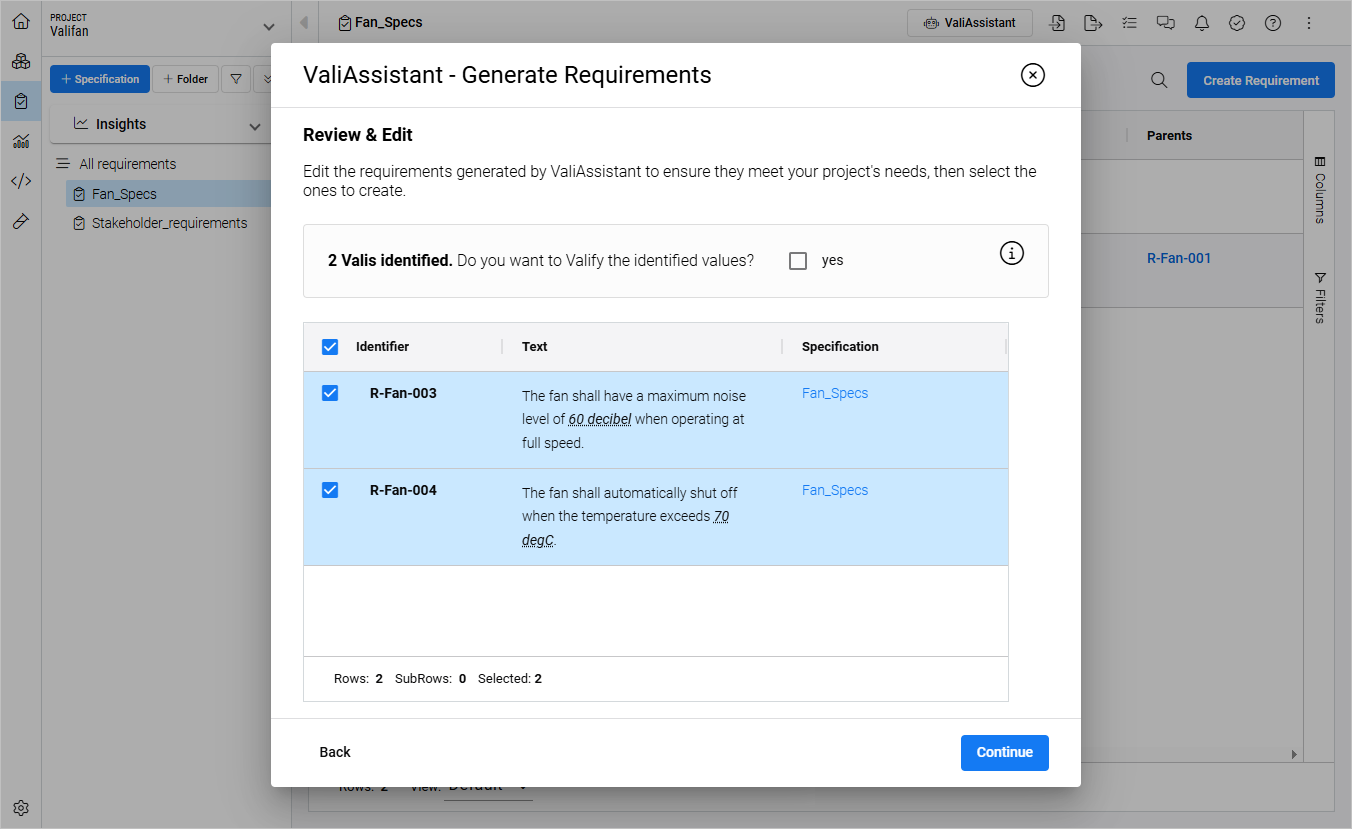Enable the "yes" Valify checkbox
Image resolution: width=1352 pixels, height=829 pixels.
click(798, 261)
